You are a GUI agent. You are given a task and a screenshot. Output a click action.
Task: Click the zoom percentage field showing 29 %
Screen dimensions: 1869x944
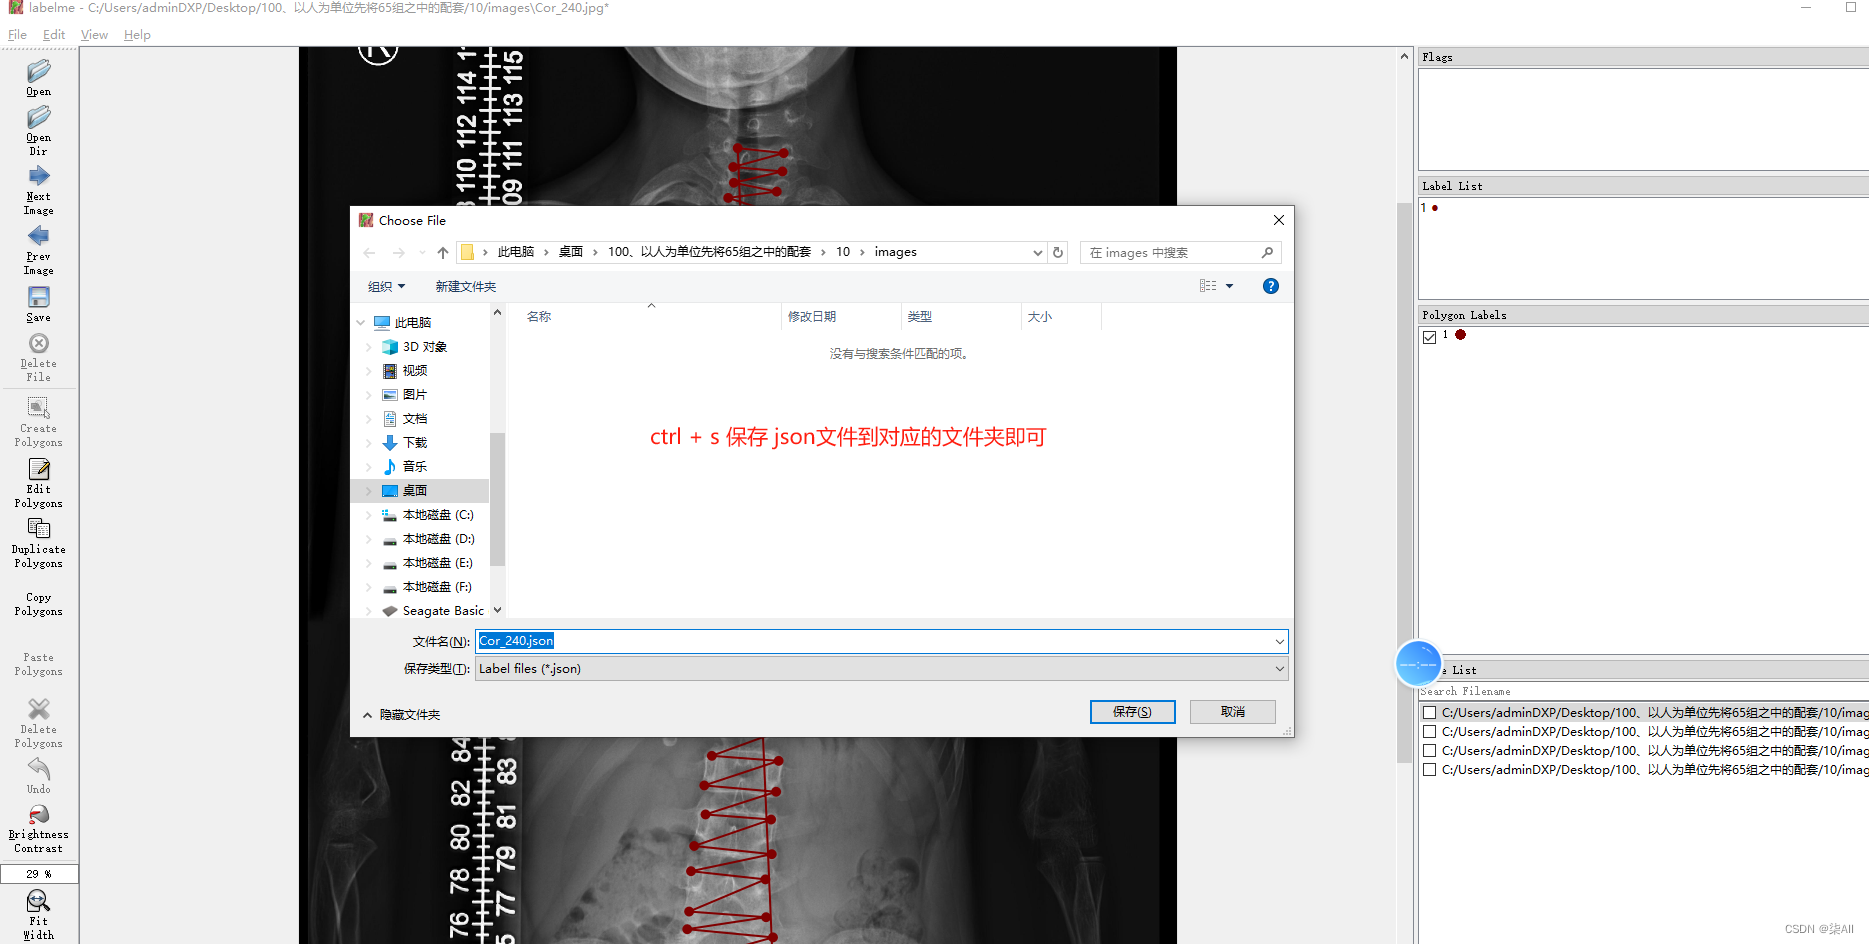39,874
